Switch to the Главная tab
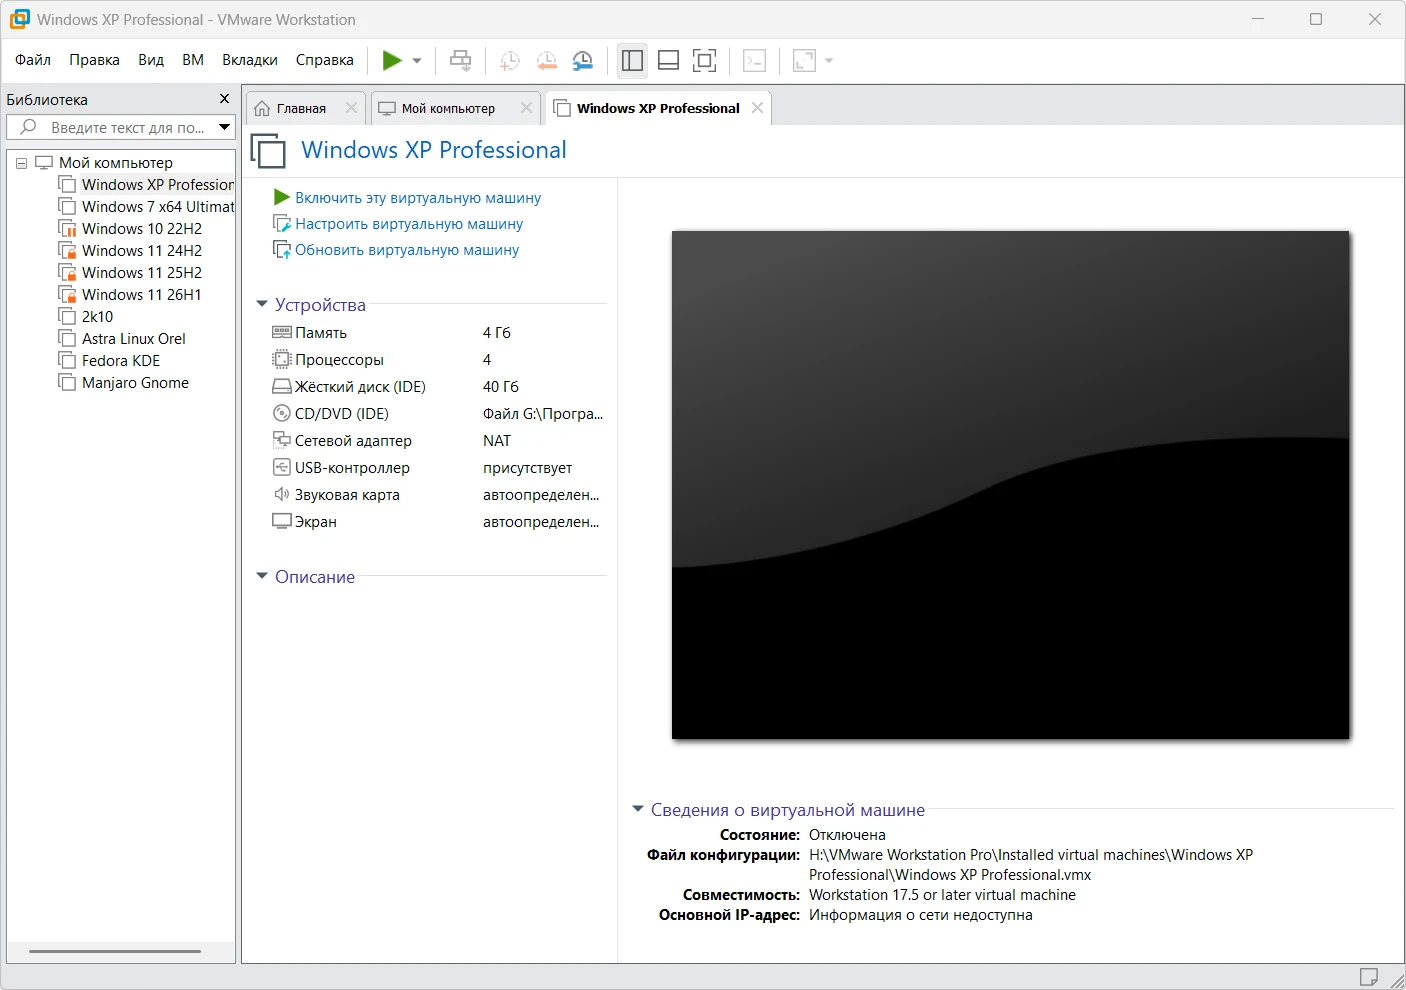This screenshot has width=1406, height=990. [x=301, y=108]
